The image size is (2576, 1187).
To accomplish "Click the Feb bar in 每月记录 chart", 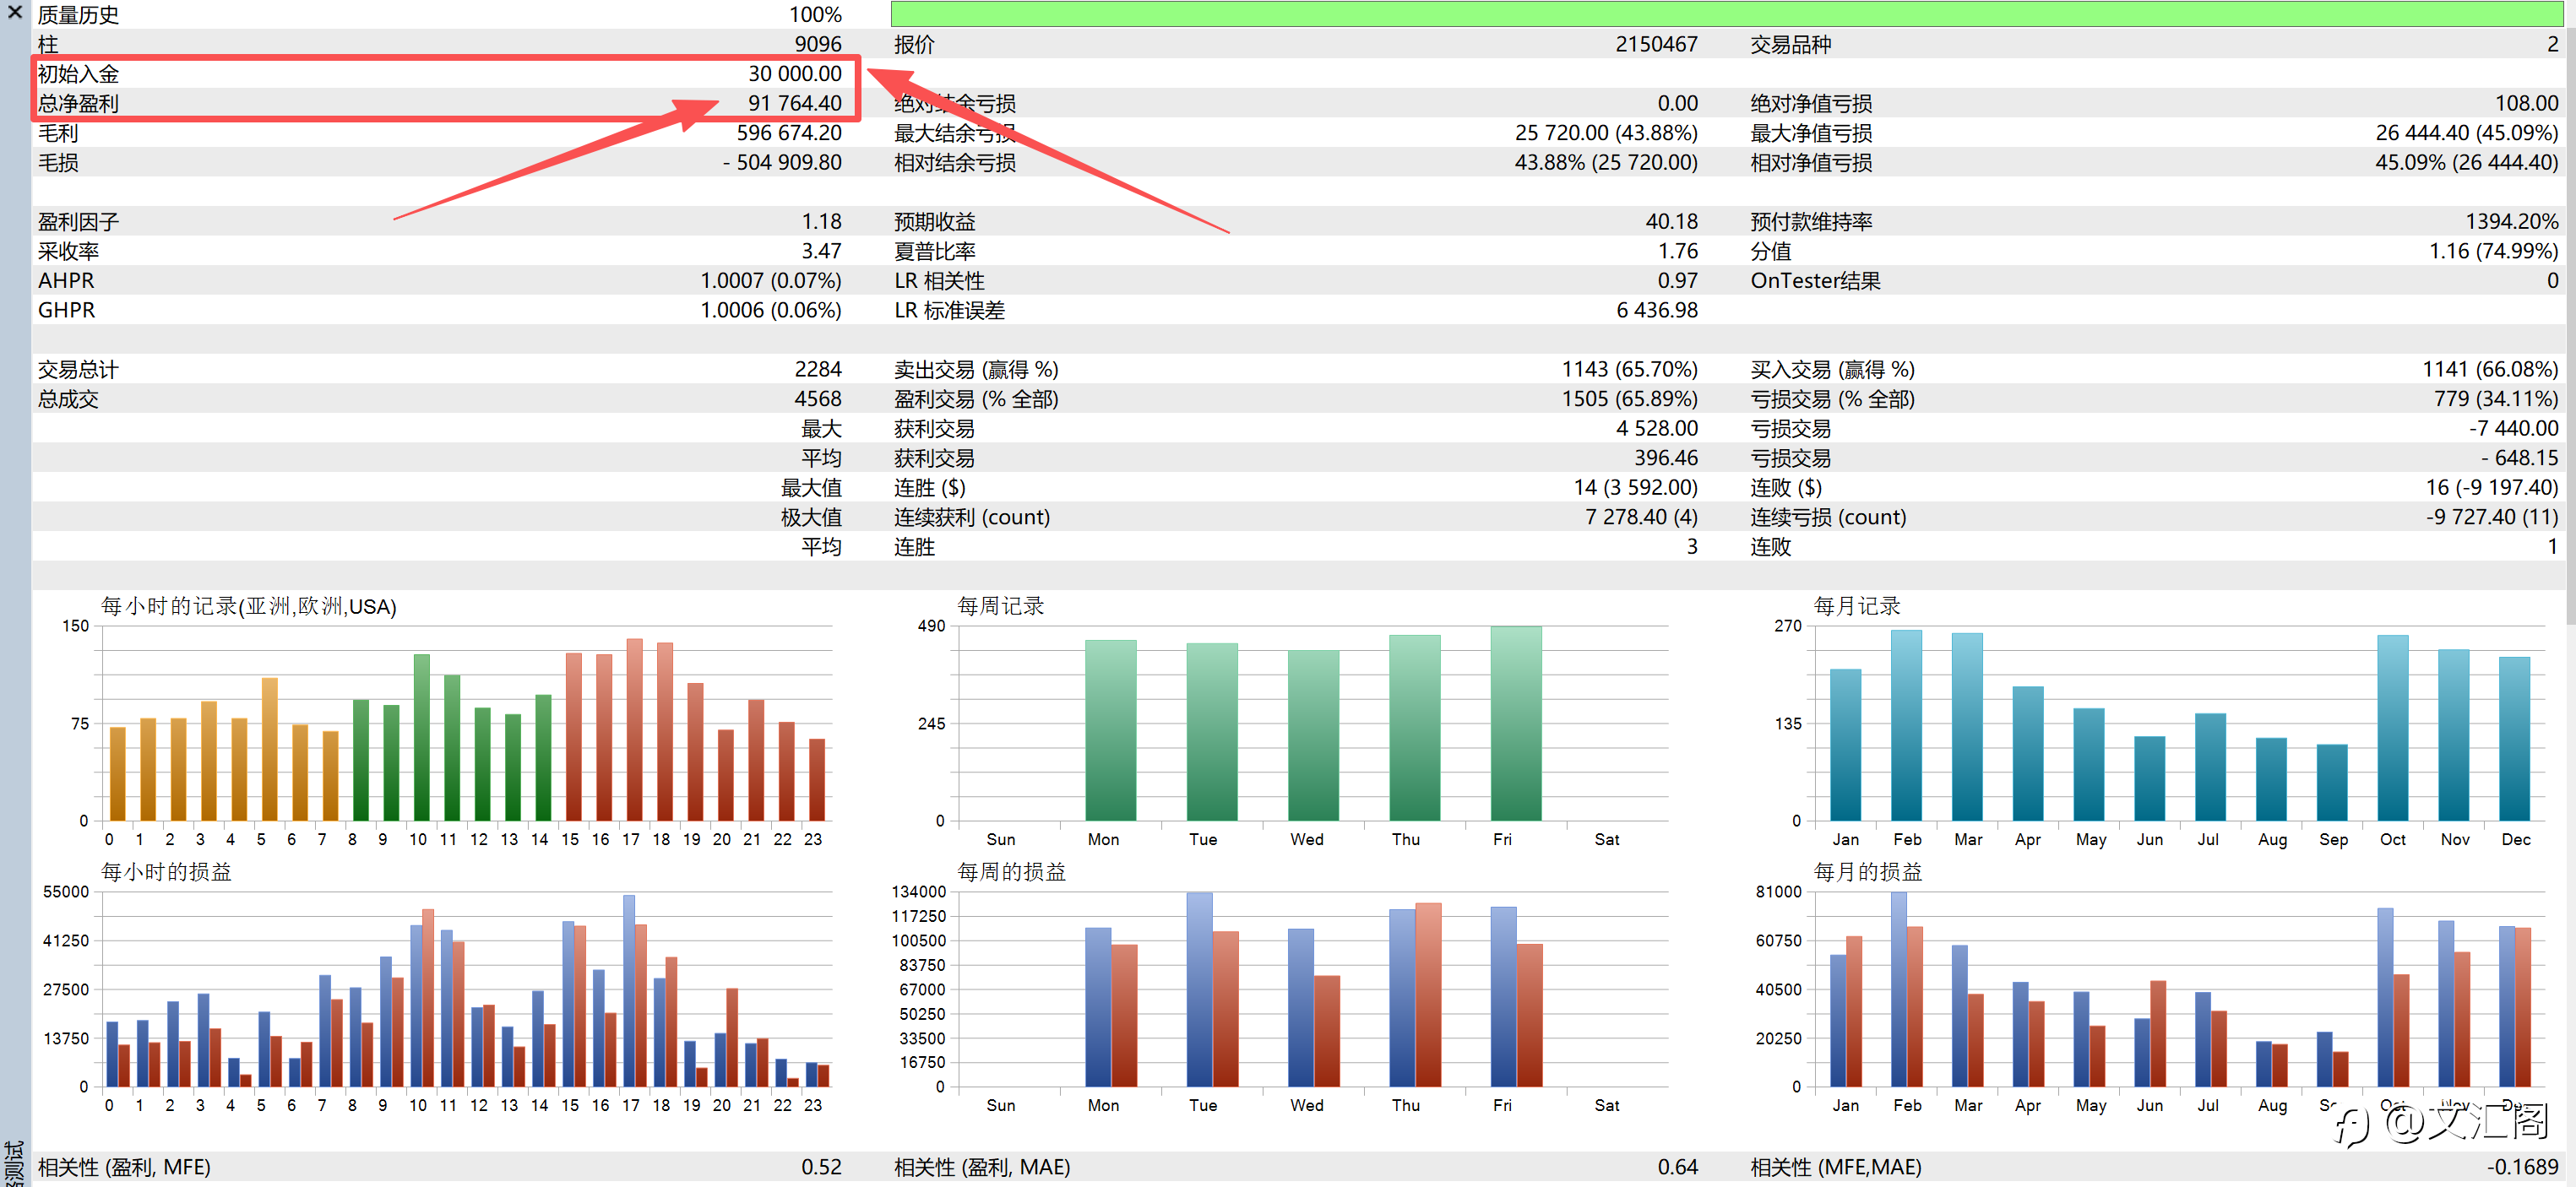I will pyautogui.click(x=1906, y=726).
